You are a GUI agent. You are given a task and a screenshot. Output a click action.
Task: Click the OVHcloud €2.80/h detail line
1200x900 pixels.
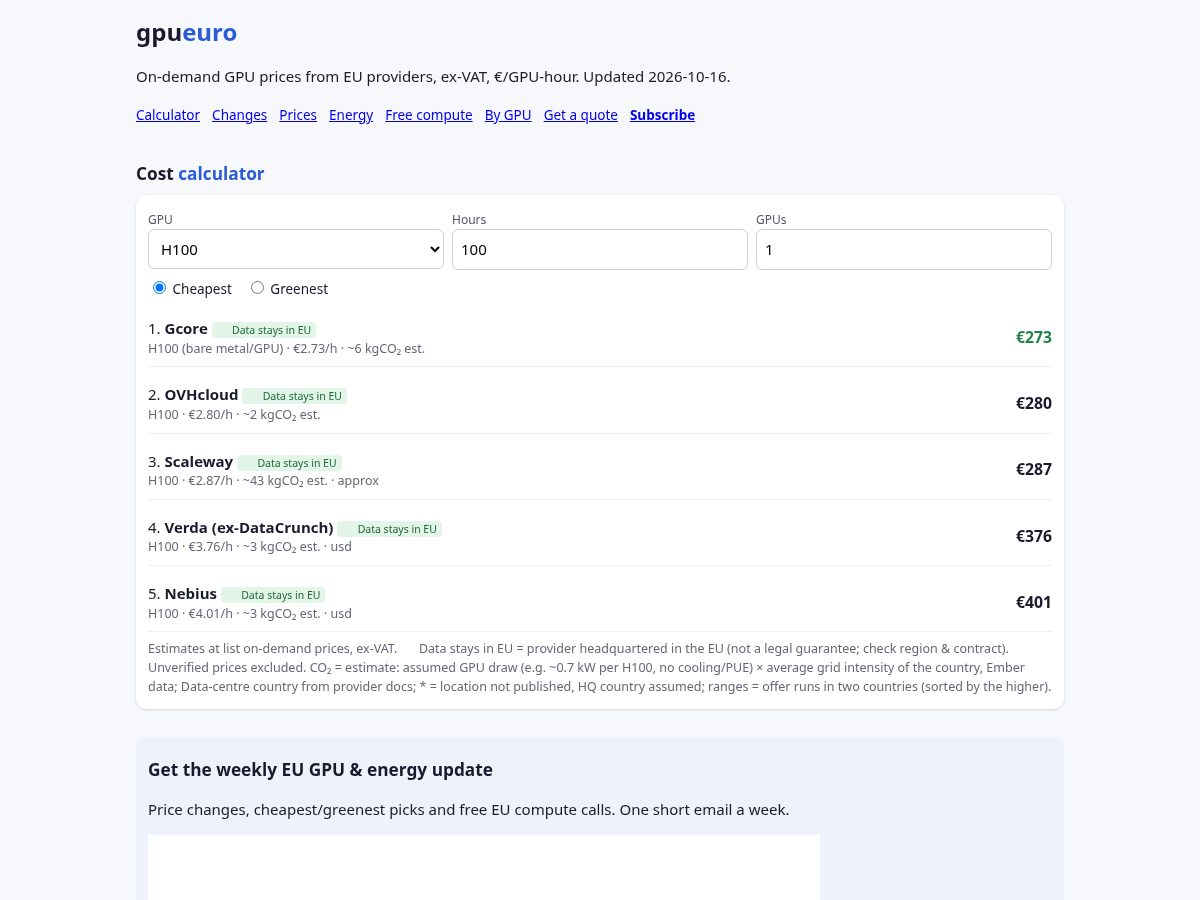tap(234, 415)
